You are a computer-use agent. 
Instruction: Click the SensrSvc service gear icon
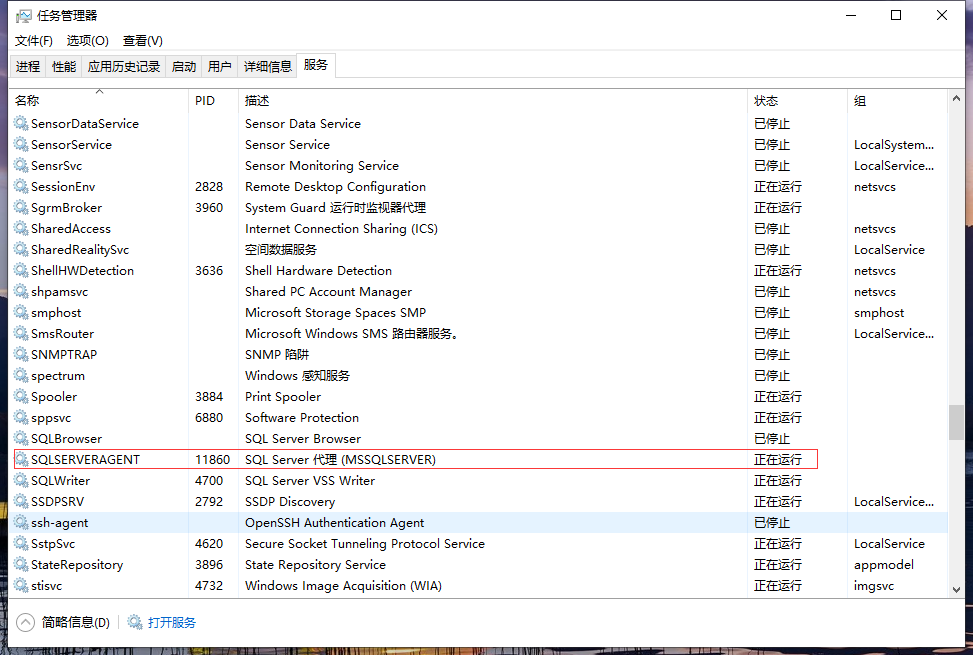[x=21, y=166]
